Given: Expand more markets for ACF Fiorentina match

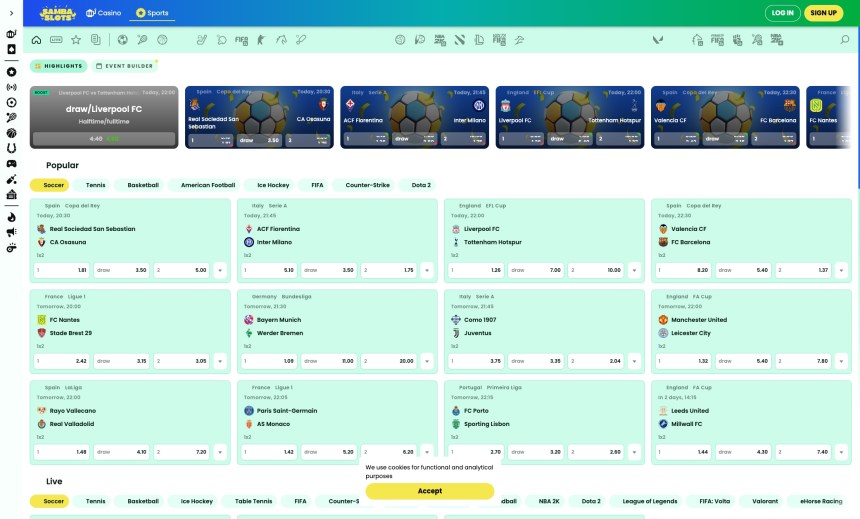Looking at the screenshot, I should 427,270.
